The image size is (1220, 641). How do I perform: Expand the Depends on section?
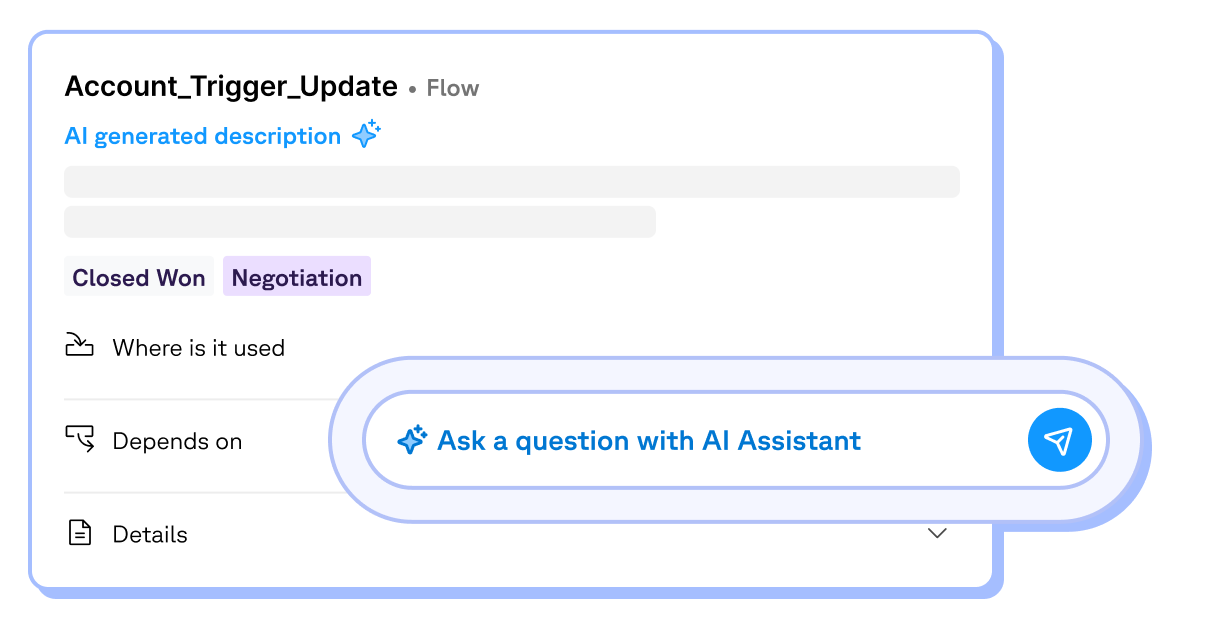[x=177, y=441]
